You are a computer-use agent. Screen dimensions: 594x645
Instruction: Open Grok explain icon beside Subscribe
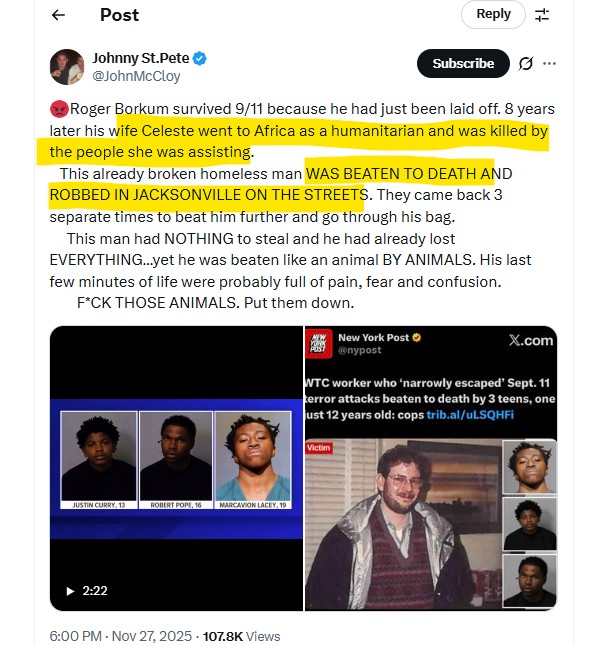point(526,63)
